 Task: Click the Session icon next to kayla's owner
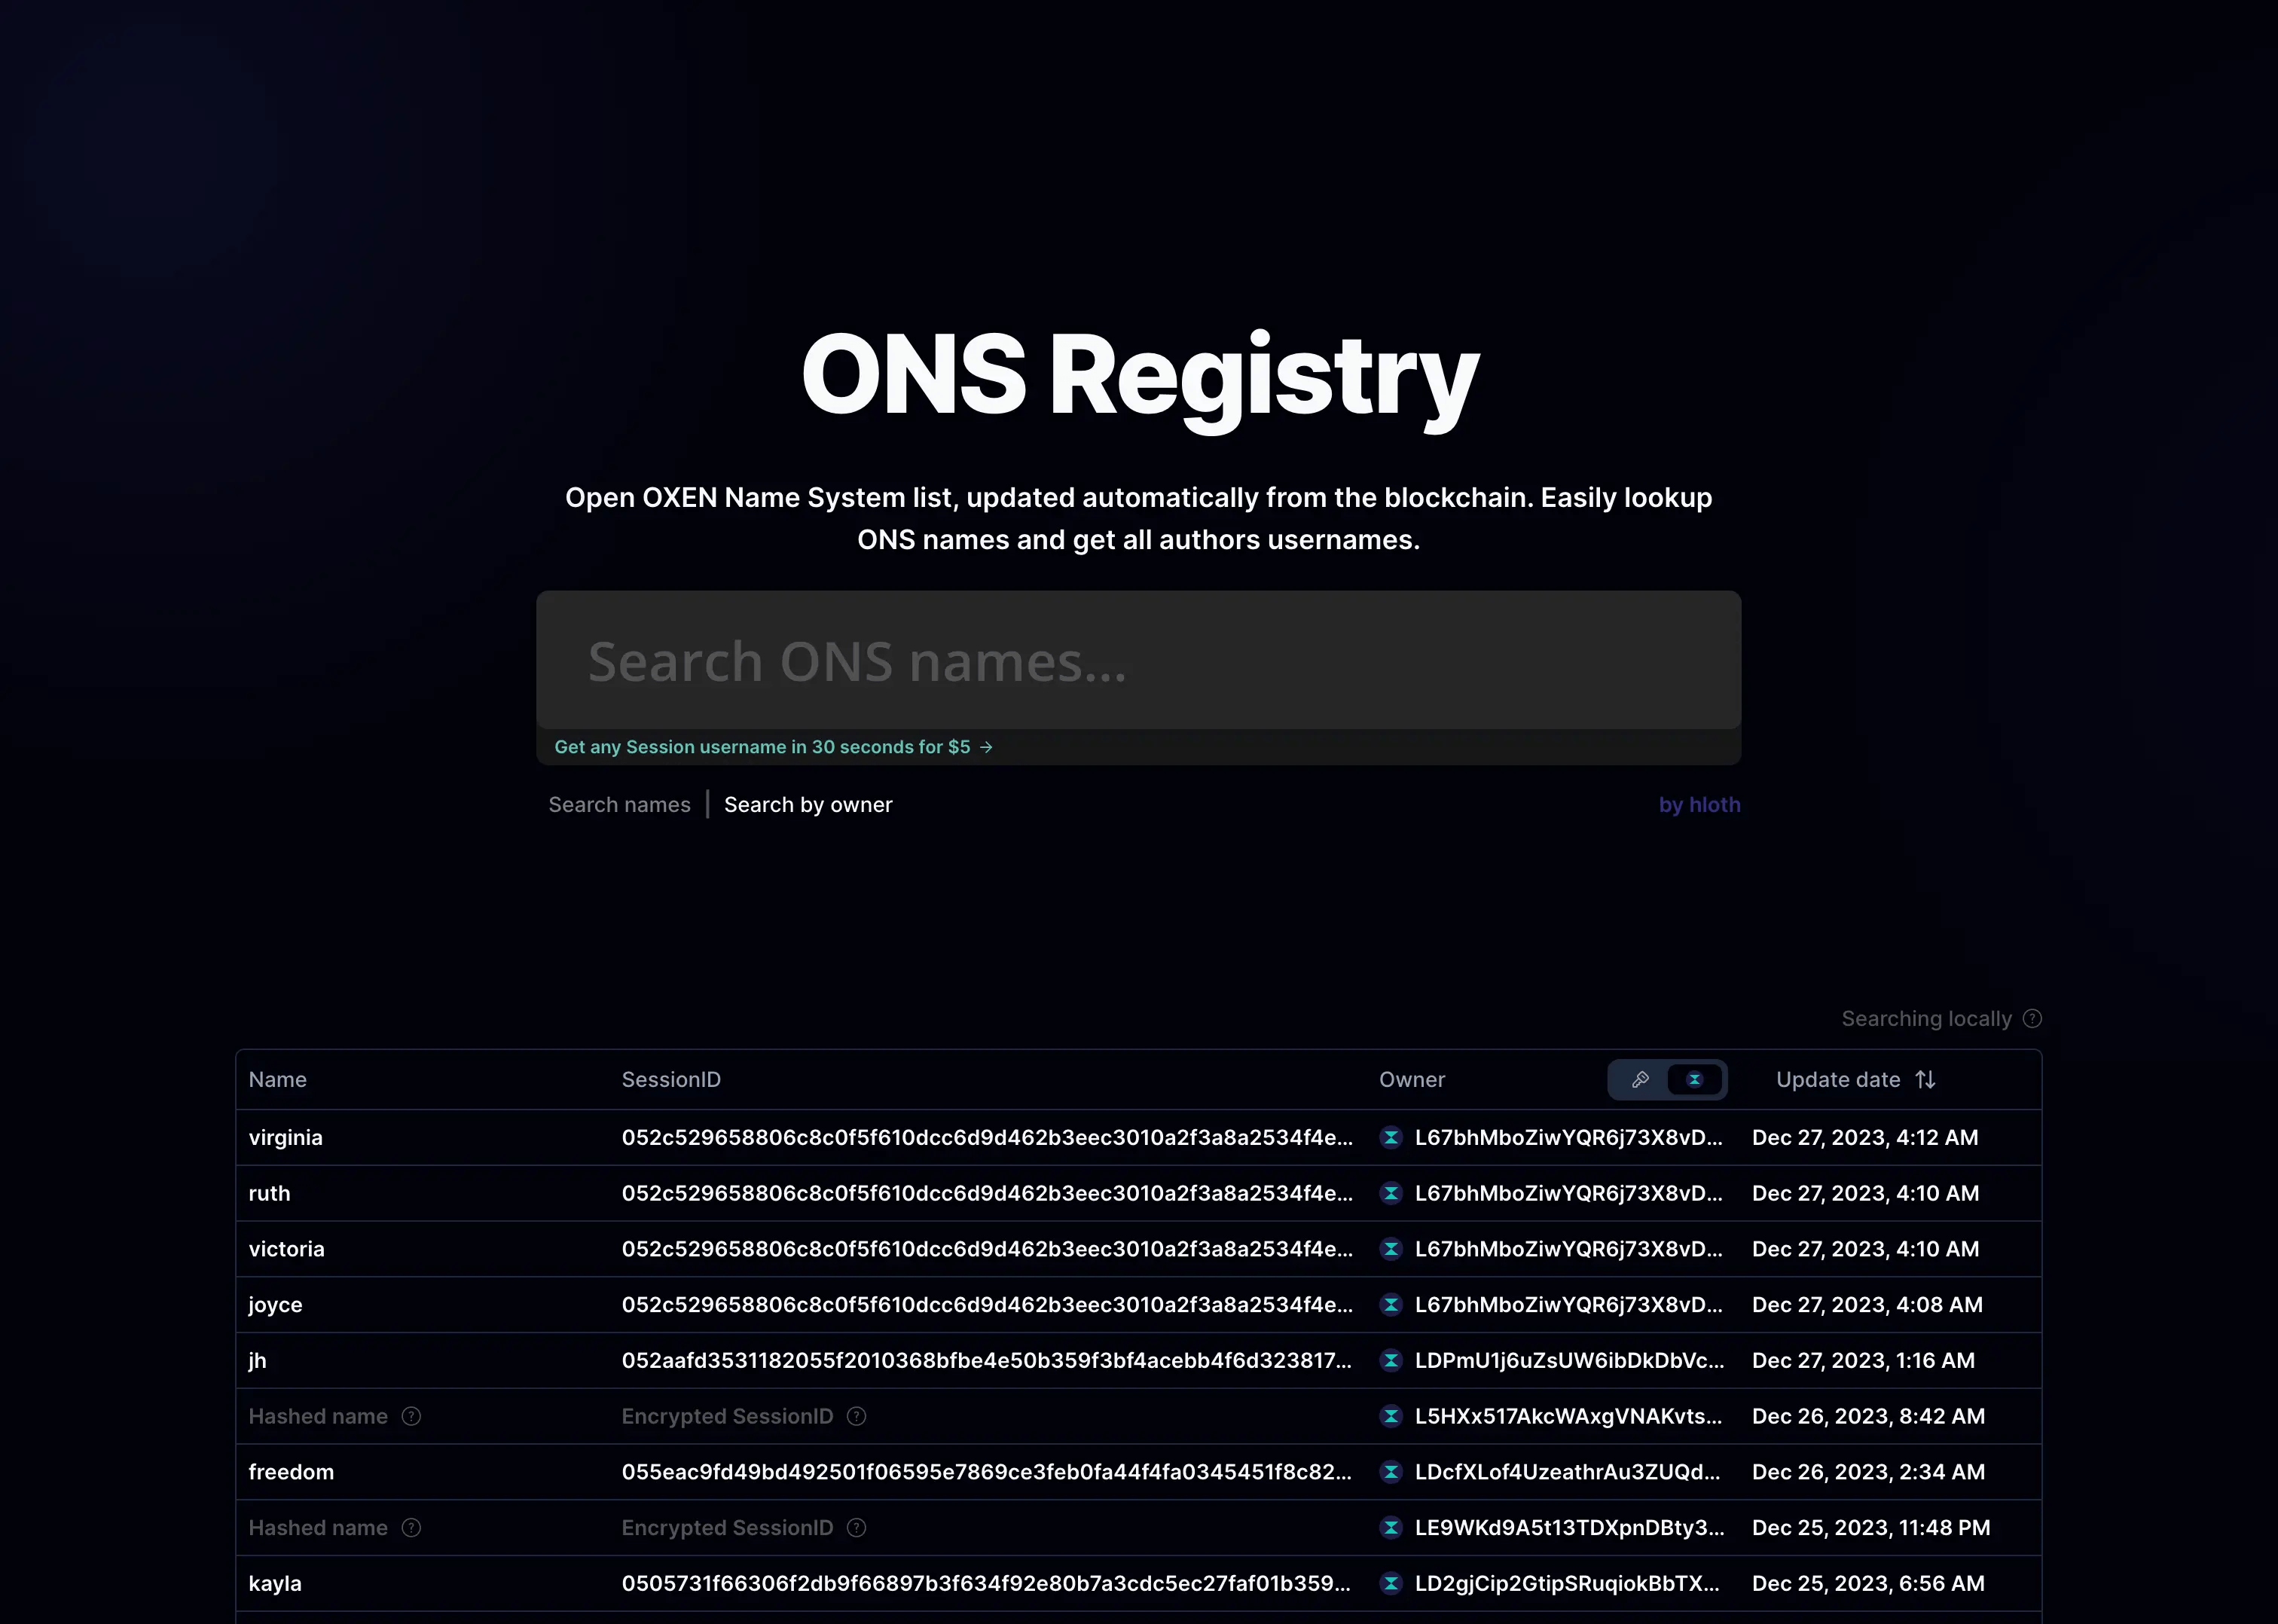1392,1583
